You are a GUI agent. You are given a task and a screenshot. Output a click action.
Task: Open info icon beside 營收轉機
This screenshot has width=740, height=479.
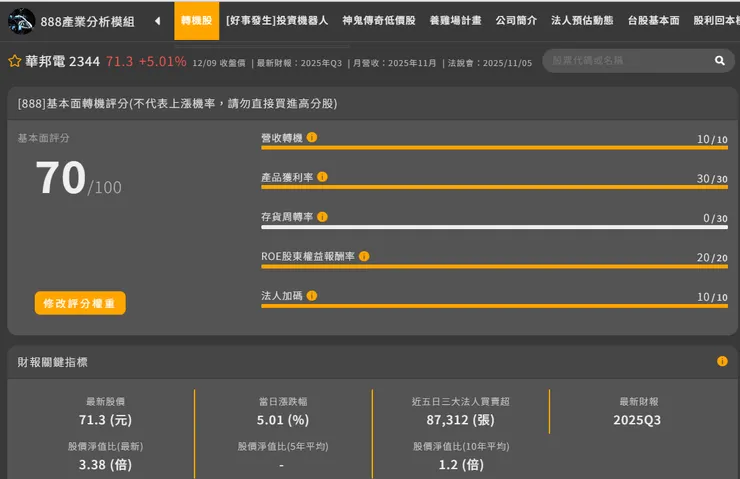(x=311, y=137)
